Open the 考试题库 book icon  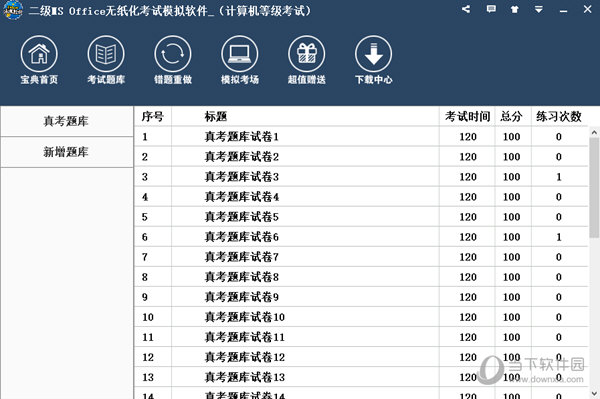106,54
